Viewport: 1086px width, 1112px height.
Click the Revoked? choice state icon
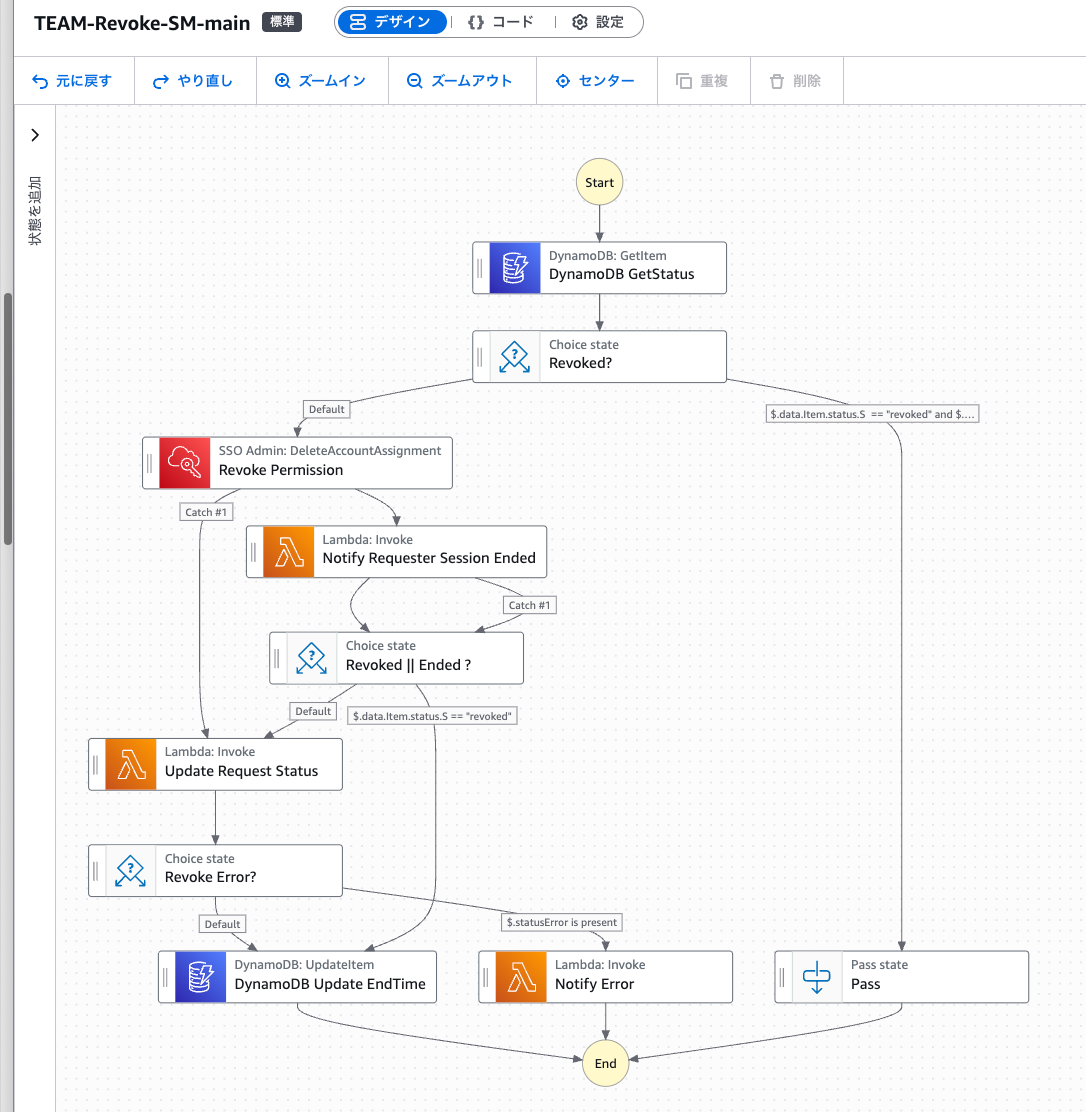coord(514,356)
